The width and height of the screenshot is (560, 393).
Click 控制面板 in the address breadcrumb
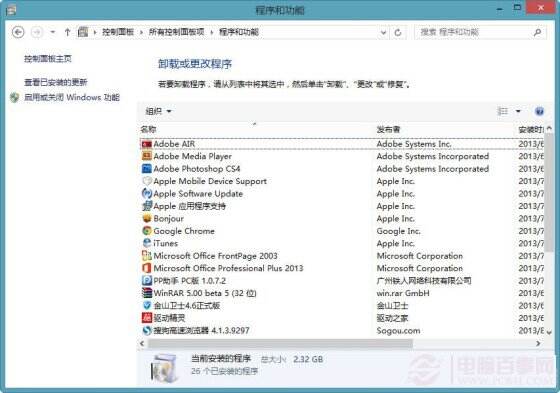click(118, 32)
